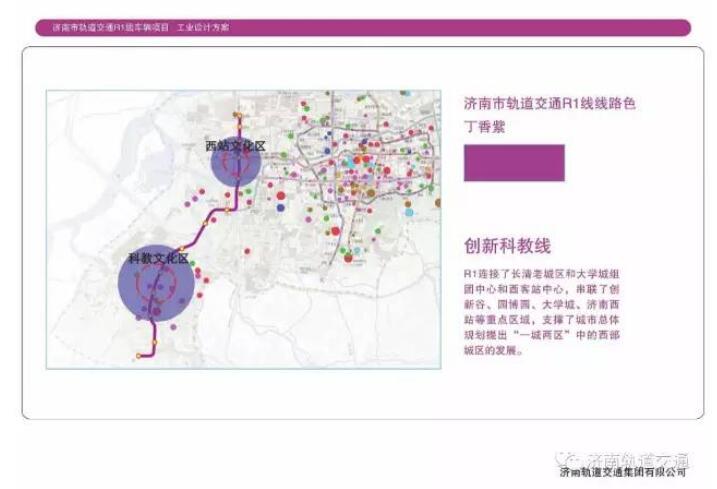Click the 西站文化区 map label
Screen dimensions: 717x489
[235, 146]
